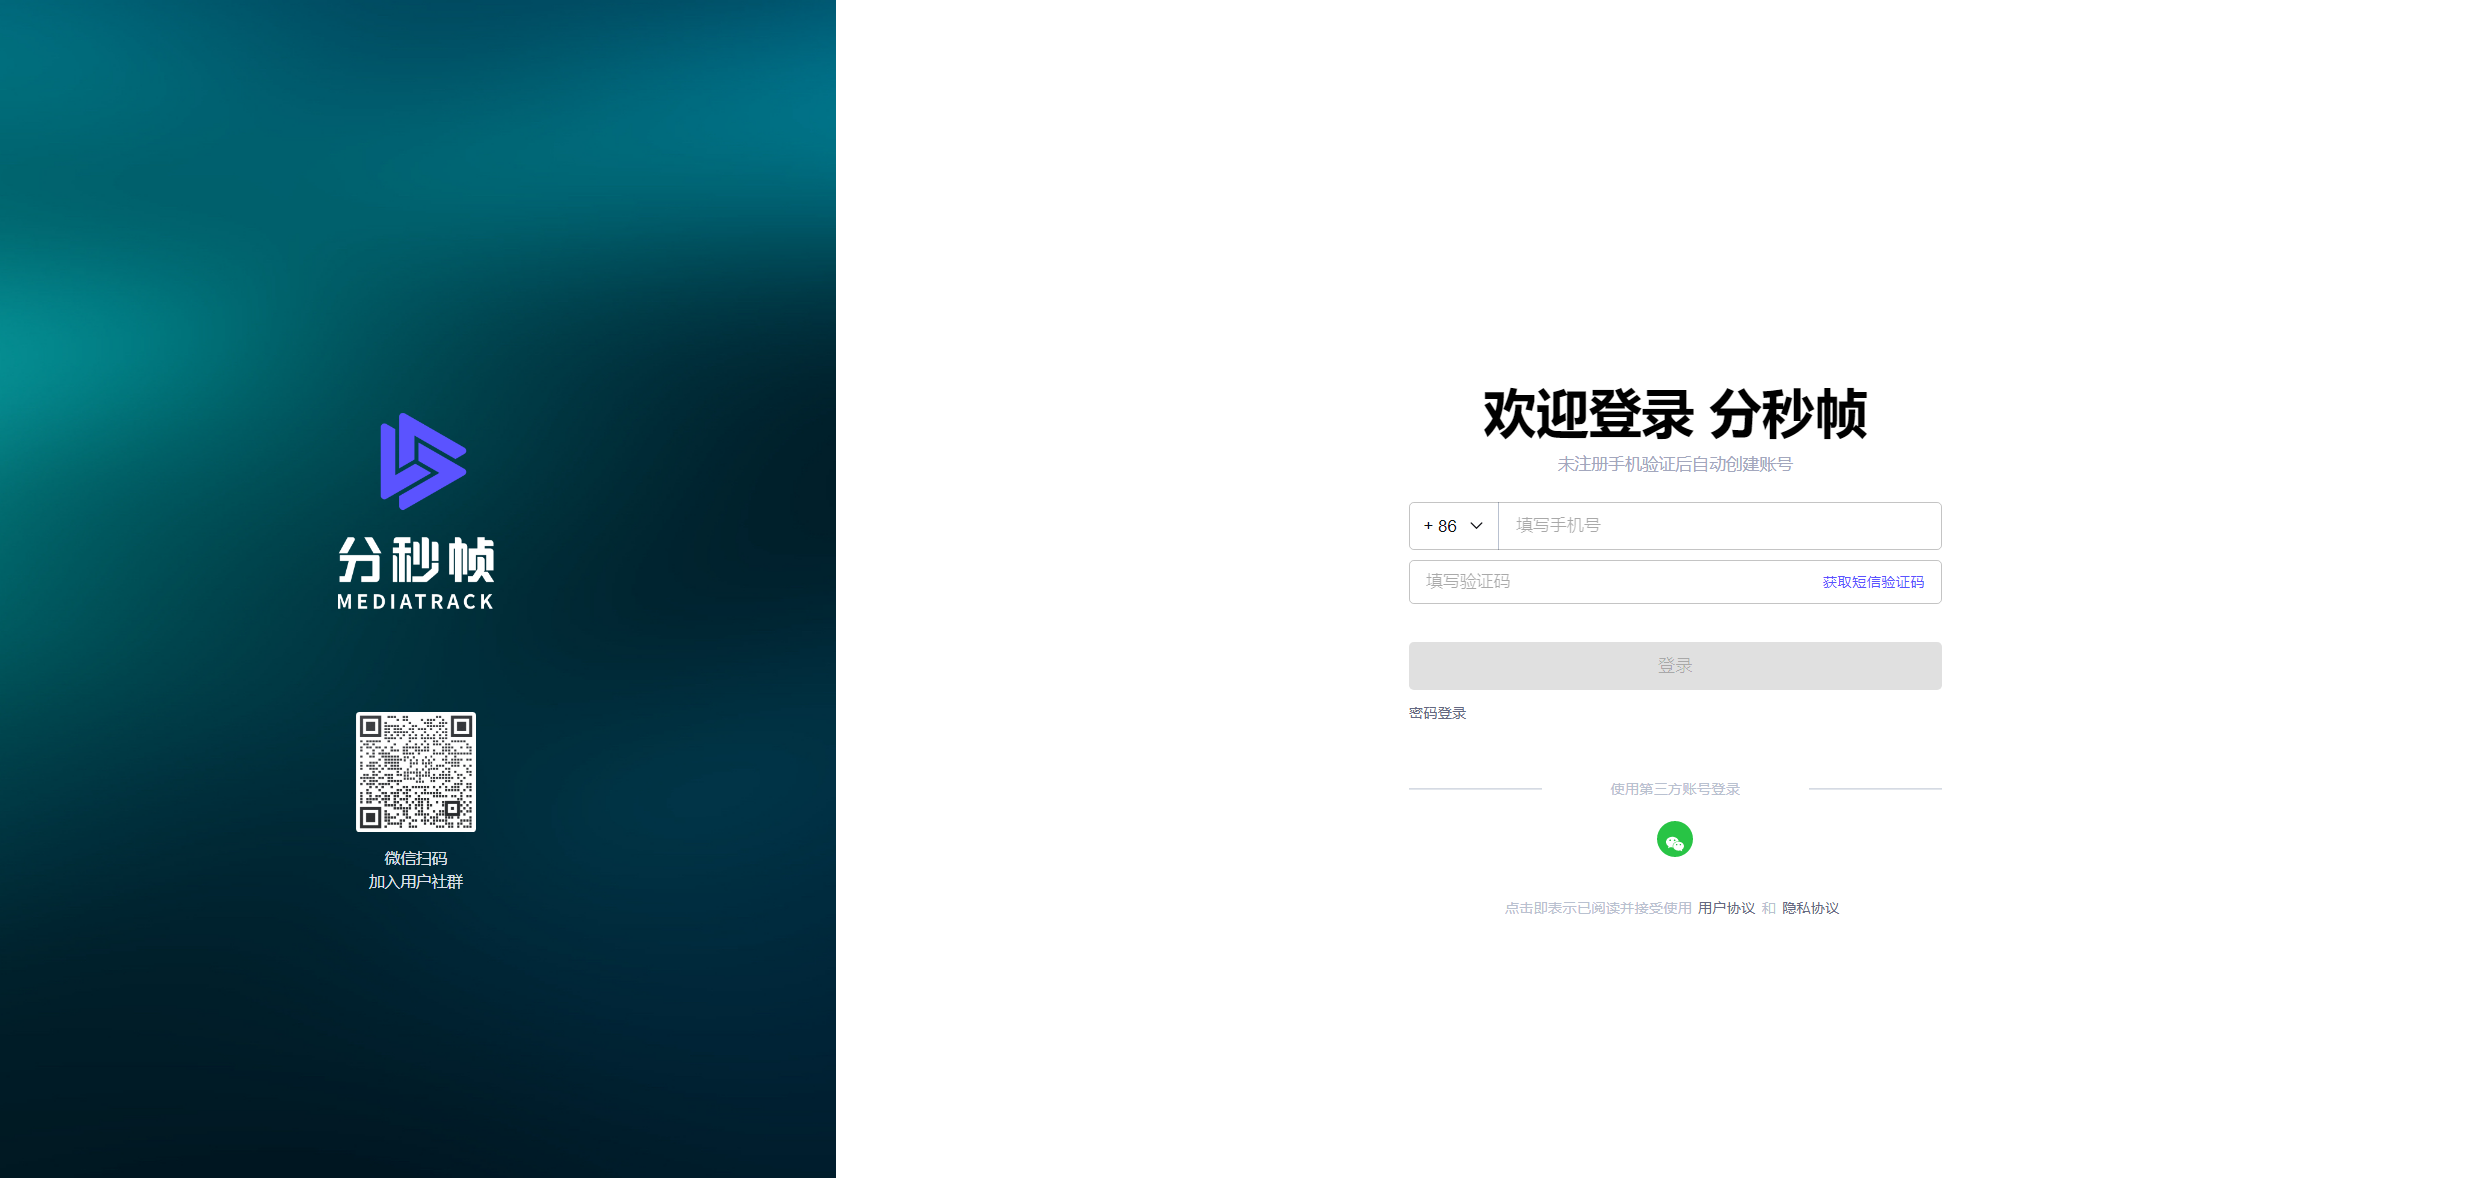Click the 使用第三方账号登录 label
Image resolution: width=2476 pixels, height=1178 pixels.
click(x=1675, y=789)
